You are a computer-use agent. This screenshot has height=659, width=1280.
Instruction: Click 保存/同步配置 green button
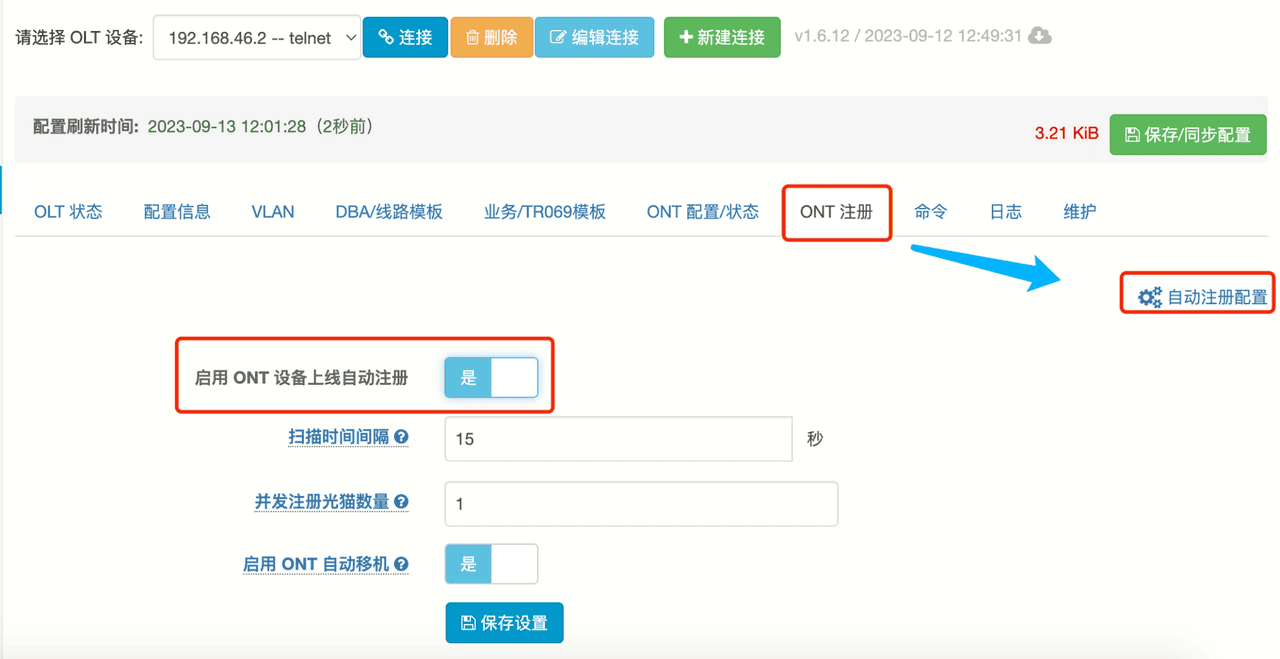(x=1187, y=134)
